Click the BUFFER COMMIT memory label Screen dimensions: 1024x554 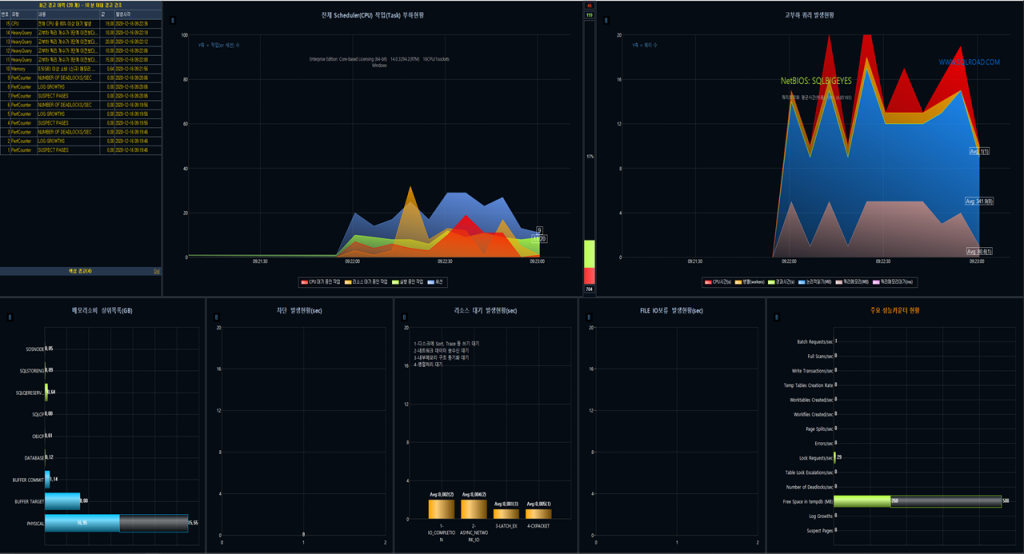click(28, 480)
